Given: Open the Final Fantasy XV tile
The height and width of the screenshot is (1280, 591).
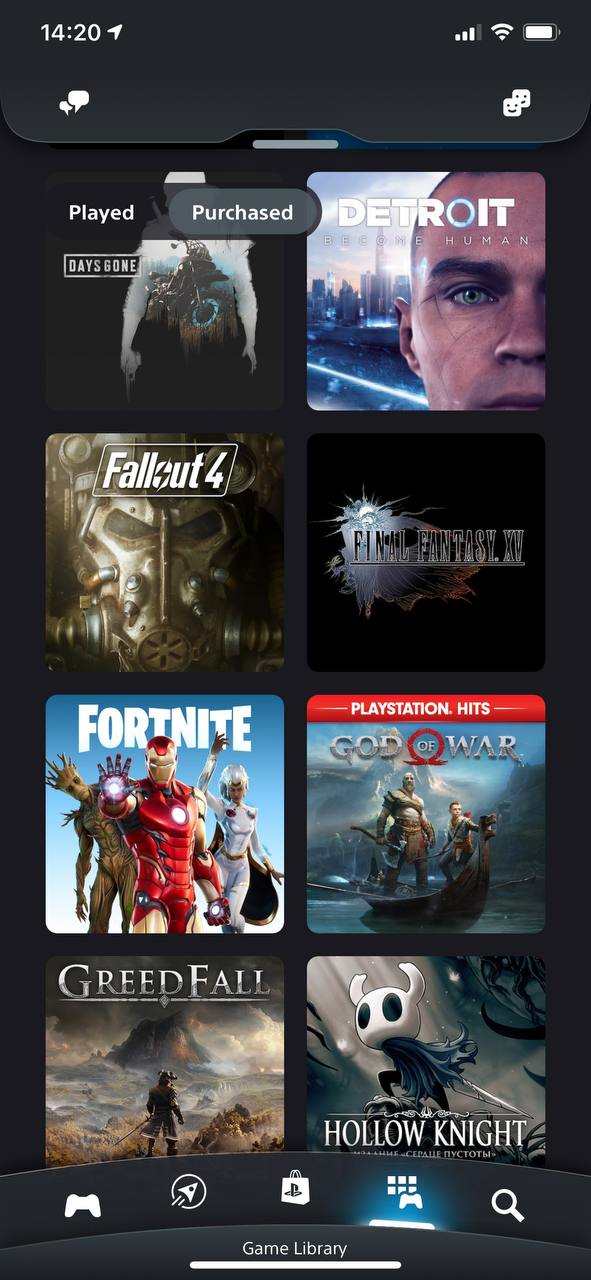Looking at the screenshot, I should click(426, 552).
